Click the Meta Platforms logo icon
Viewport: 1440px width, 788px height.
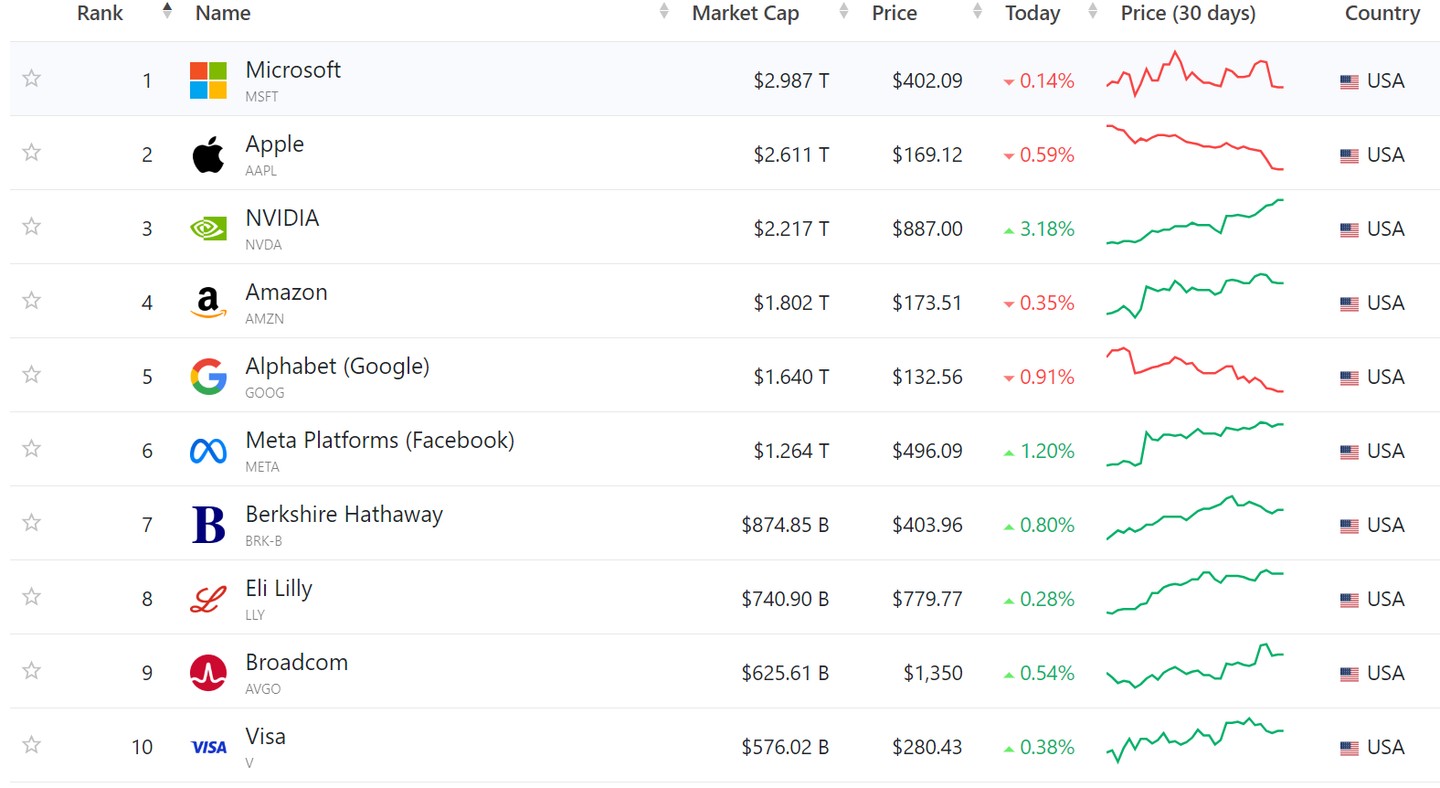[208, 451]
